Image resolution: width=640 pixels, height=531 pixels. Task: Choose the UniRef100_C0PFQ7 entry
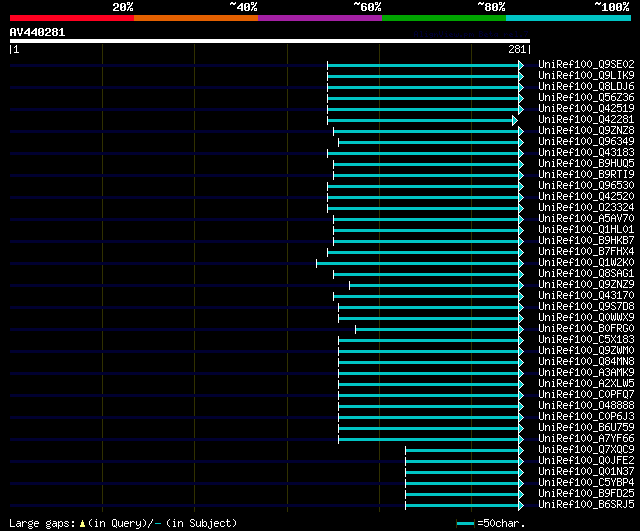[x=586, y=395]
